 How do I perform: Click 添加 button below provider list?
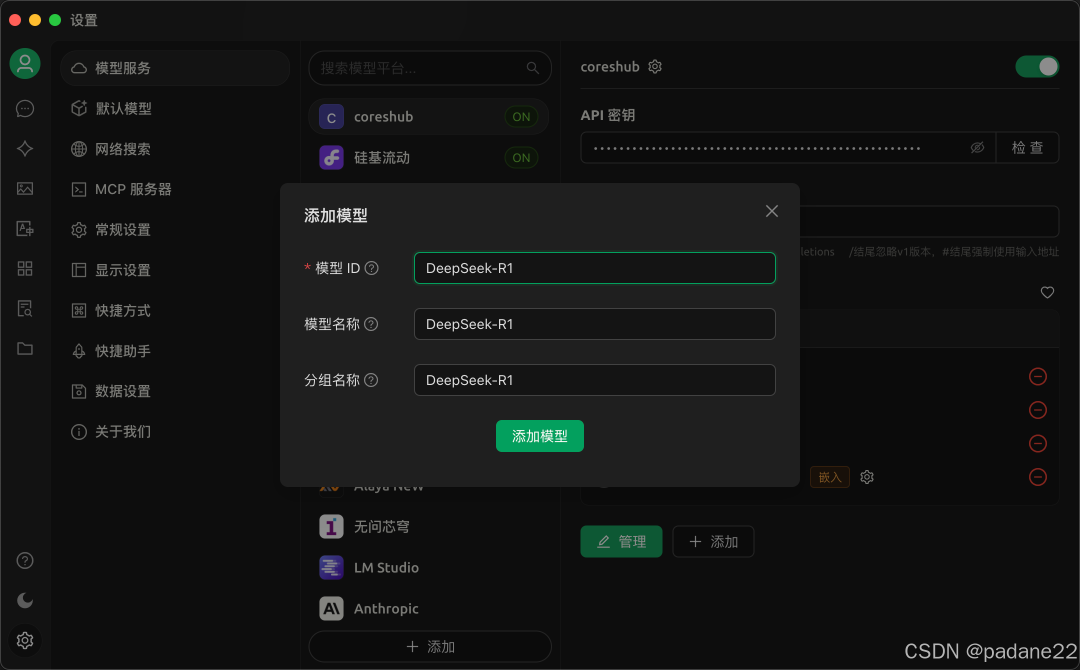click(430, 647)
